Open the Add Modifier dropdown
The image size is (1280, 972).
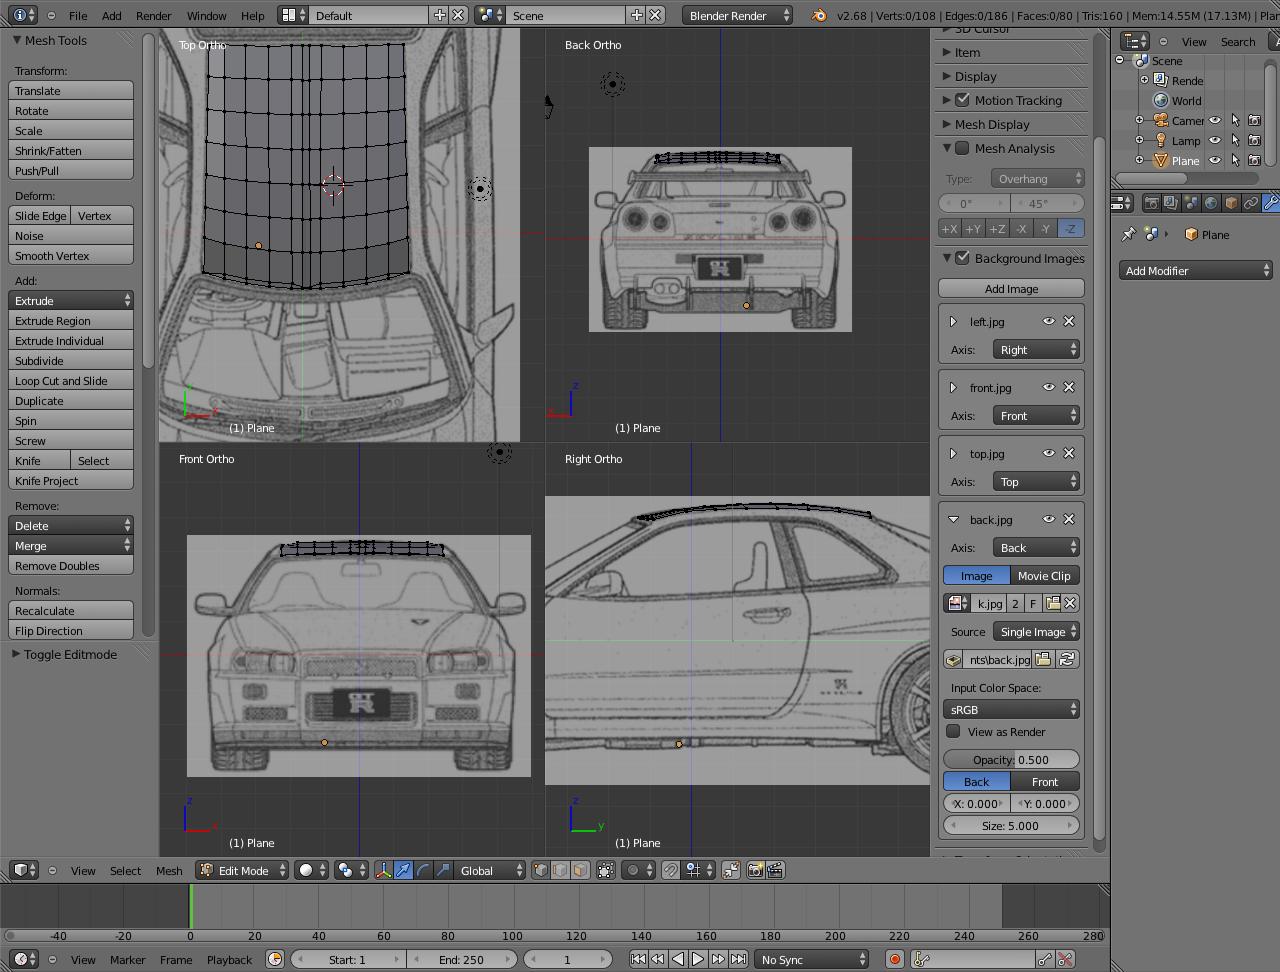(1196, 270)
